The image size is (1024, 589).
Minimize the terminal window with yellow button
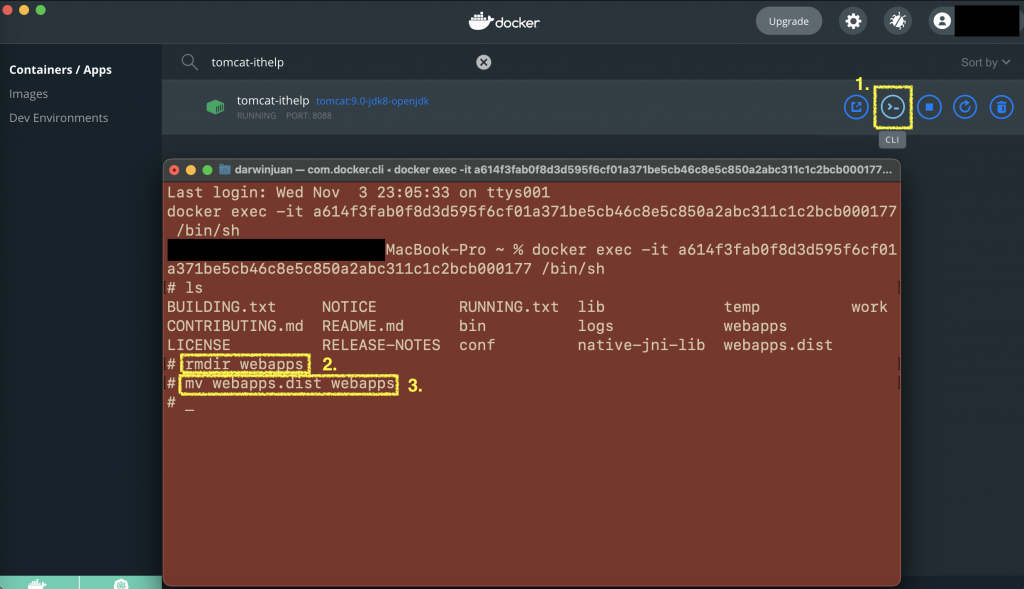pyautogui.click(x=191, y=170)
